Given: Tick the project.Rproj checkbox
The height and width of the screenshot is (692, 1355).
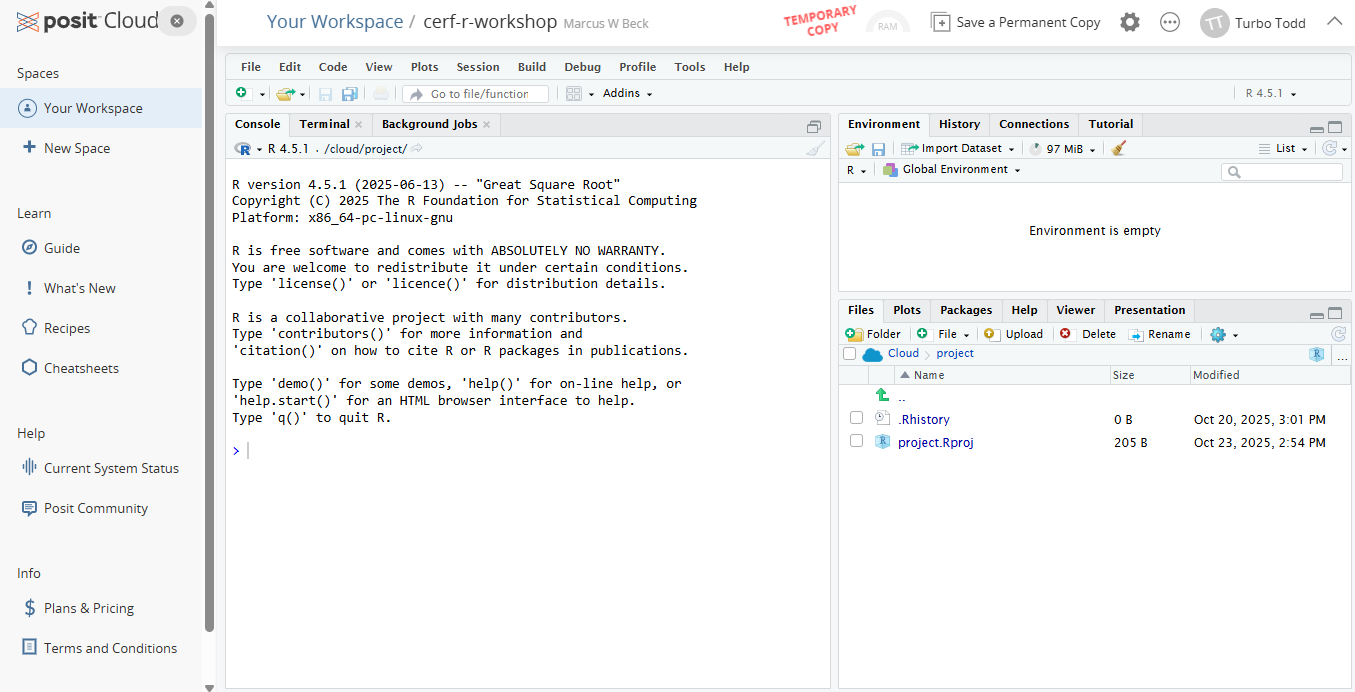Looking at the screenshot, I should [x=856, y=441].
